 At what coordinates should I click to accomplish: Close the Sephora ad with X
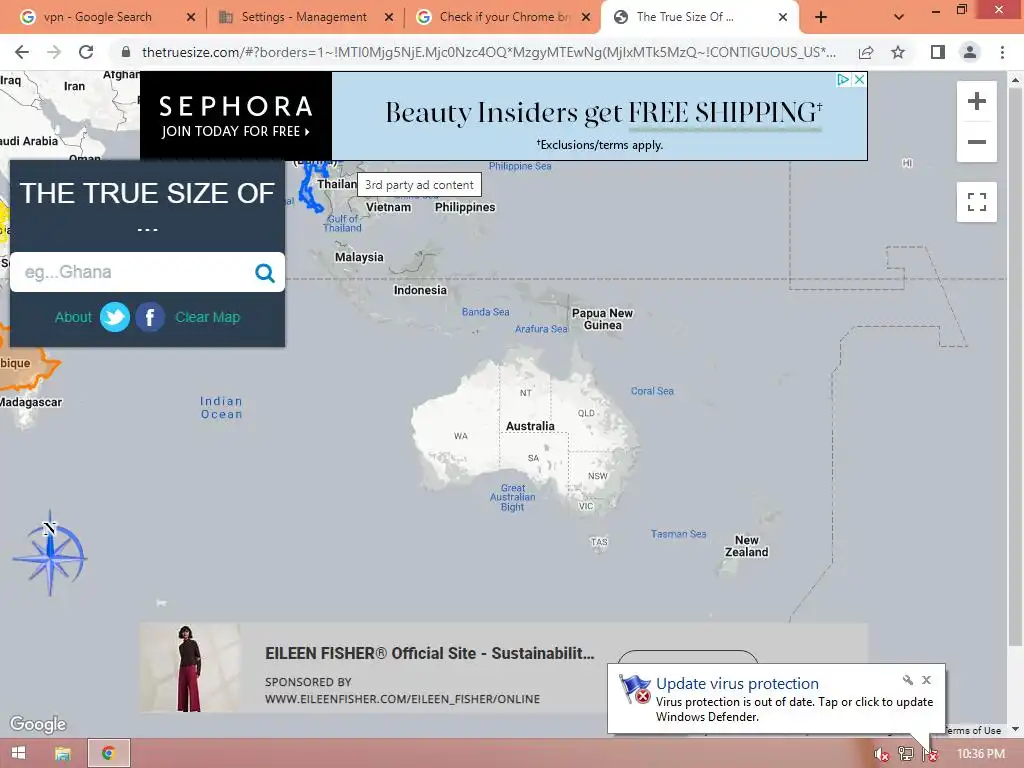pyautogui.click(x=859, y=80)
